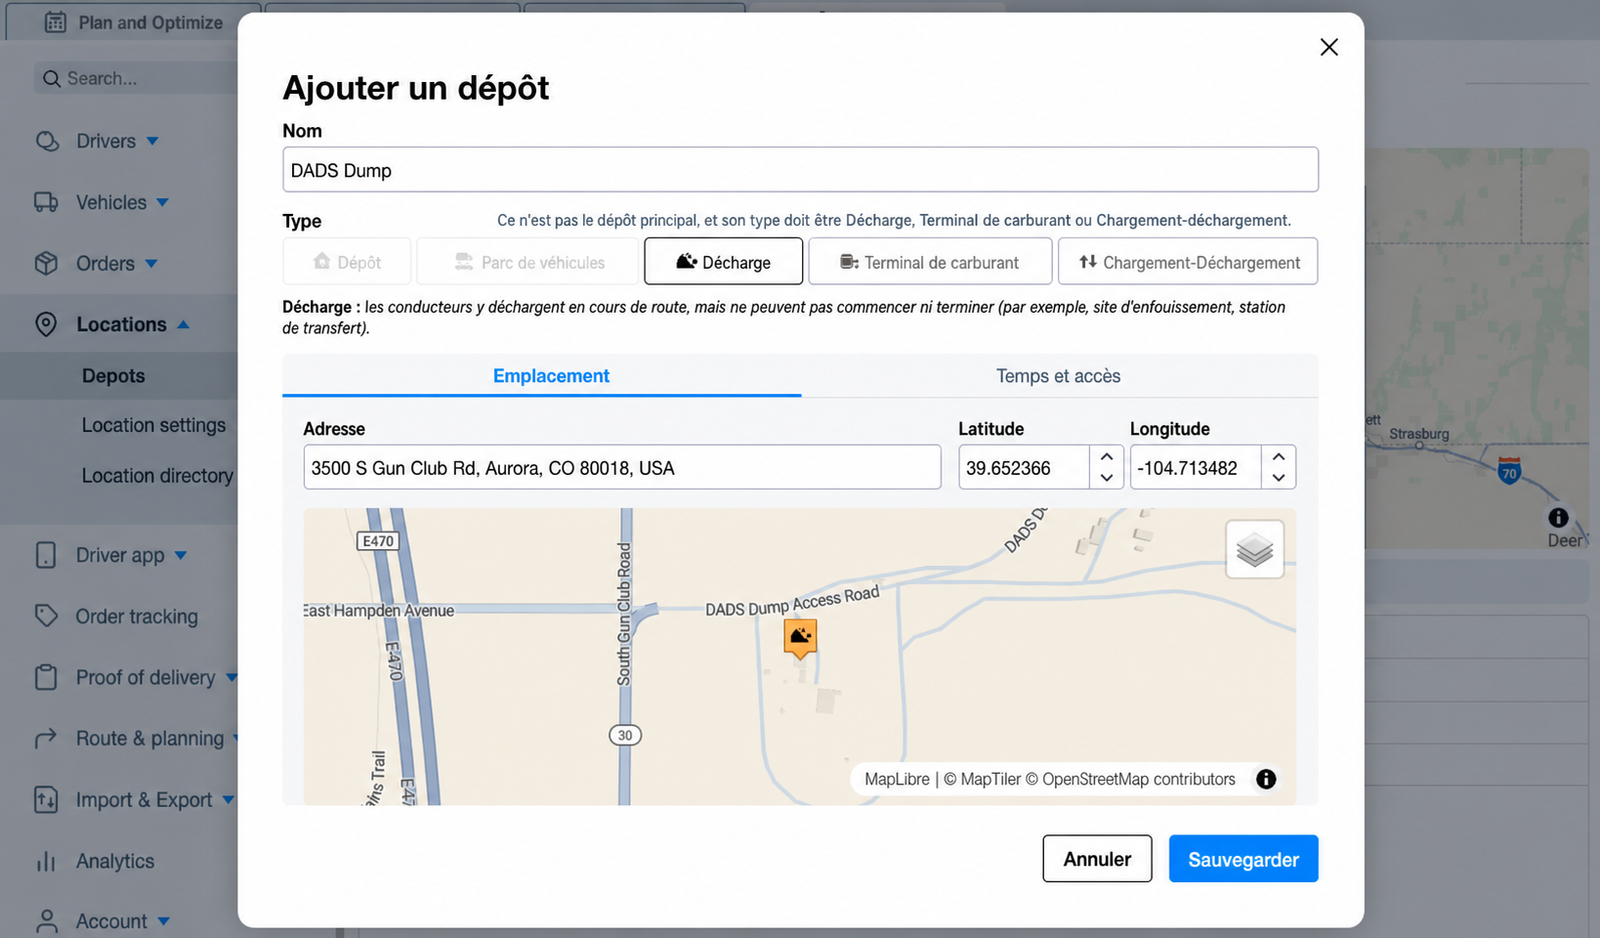Click the Sauvegarder button
Image resolution: width=1600 pixels, height=938 pixels.
tap(1243, 859)
